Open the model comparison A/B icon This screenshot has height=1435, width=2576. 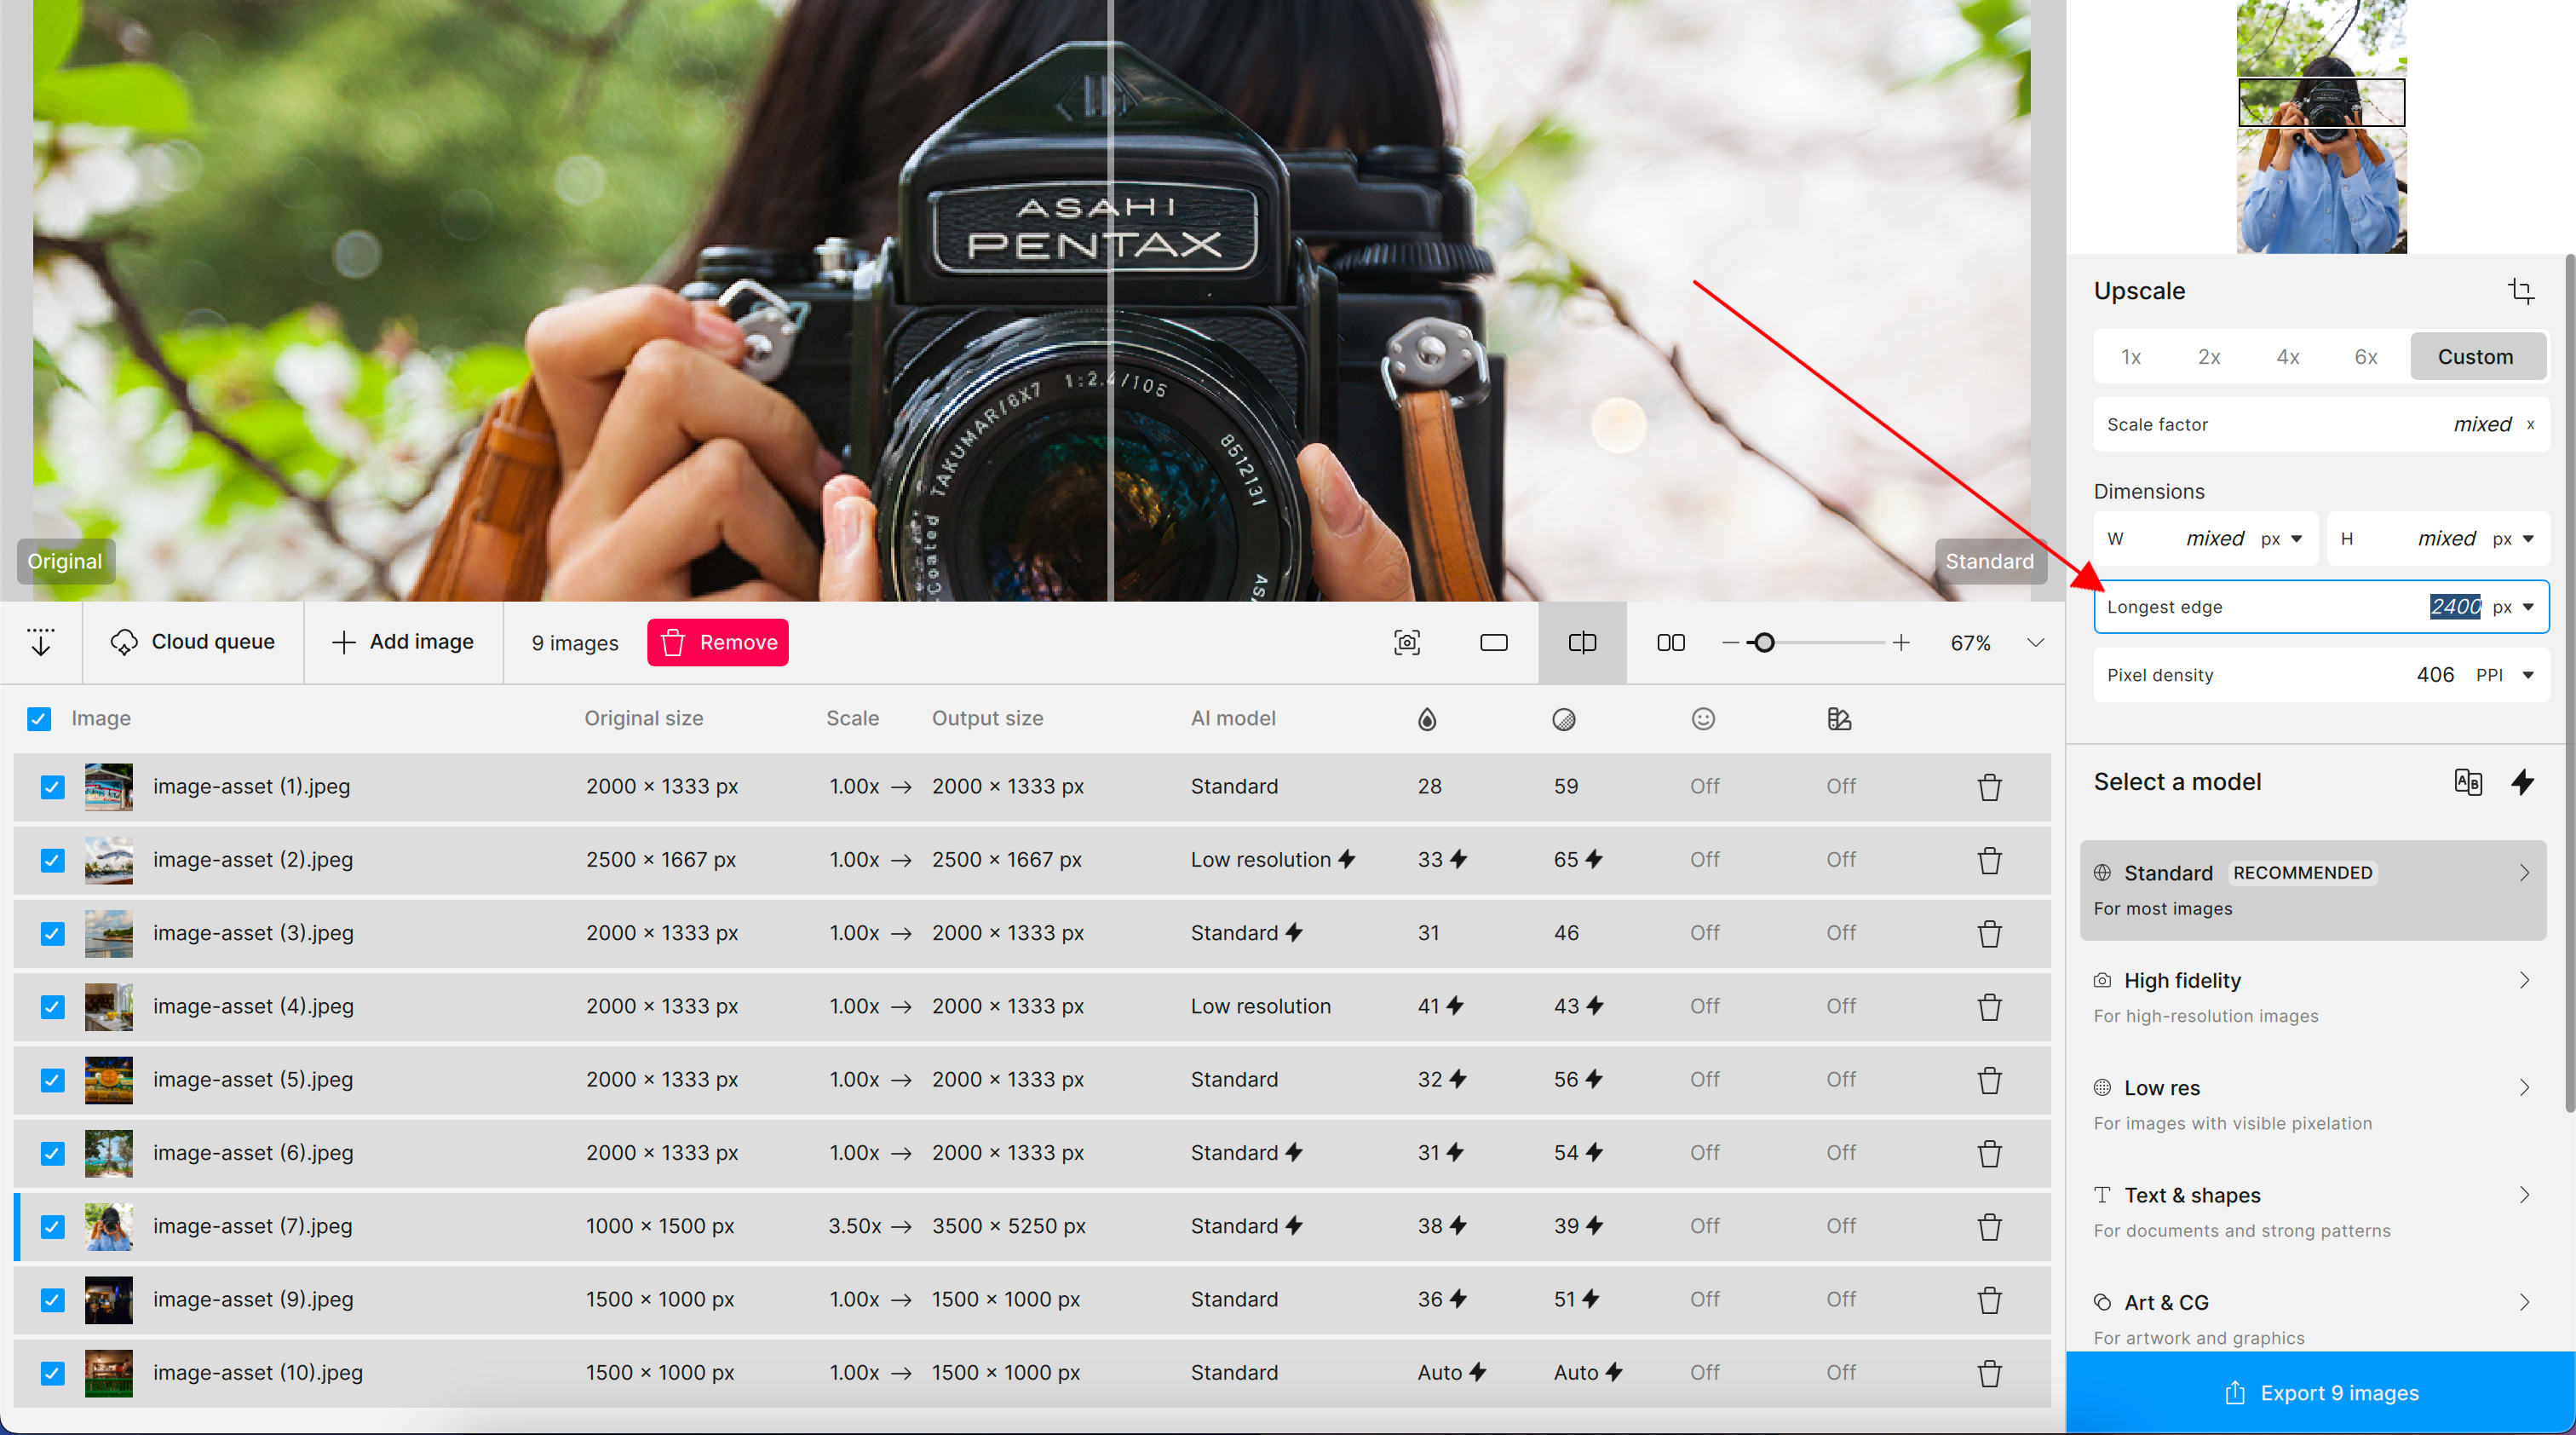pyautogui.click(x=2467, y=782)
